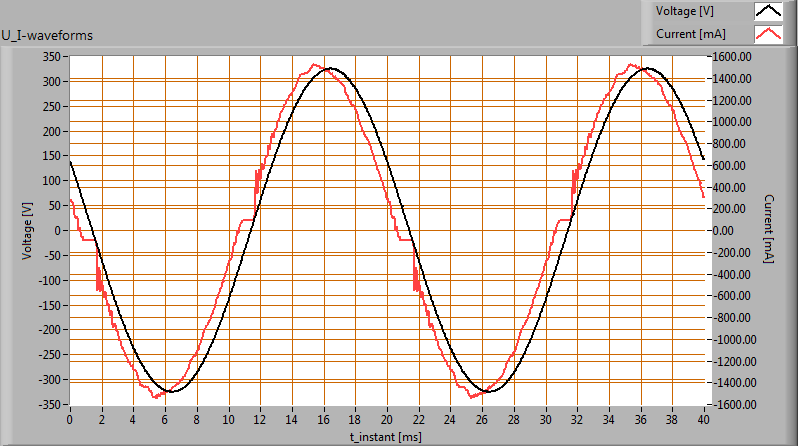Click the U_I-waveforms graph title

coord(48,36)
